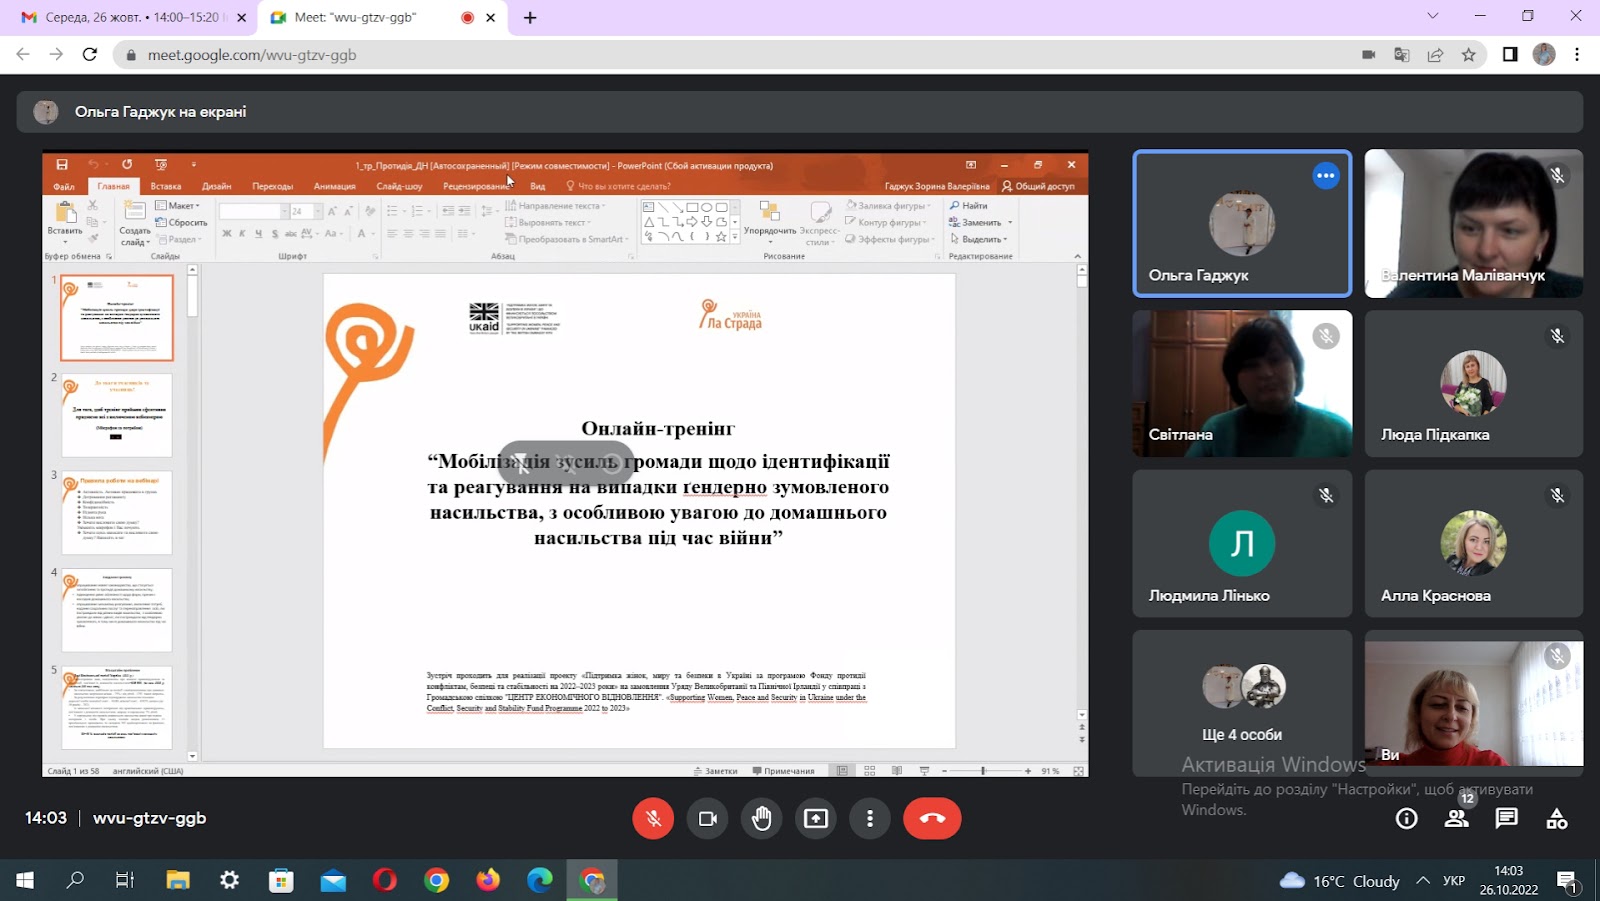Bookmark this page with the star
This screenshot has width=1600, height=901.
pos(1468,55)
